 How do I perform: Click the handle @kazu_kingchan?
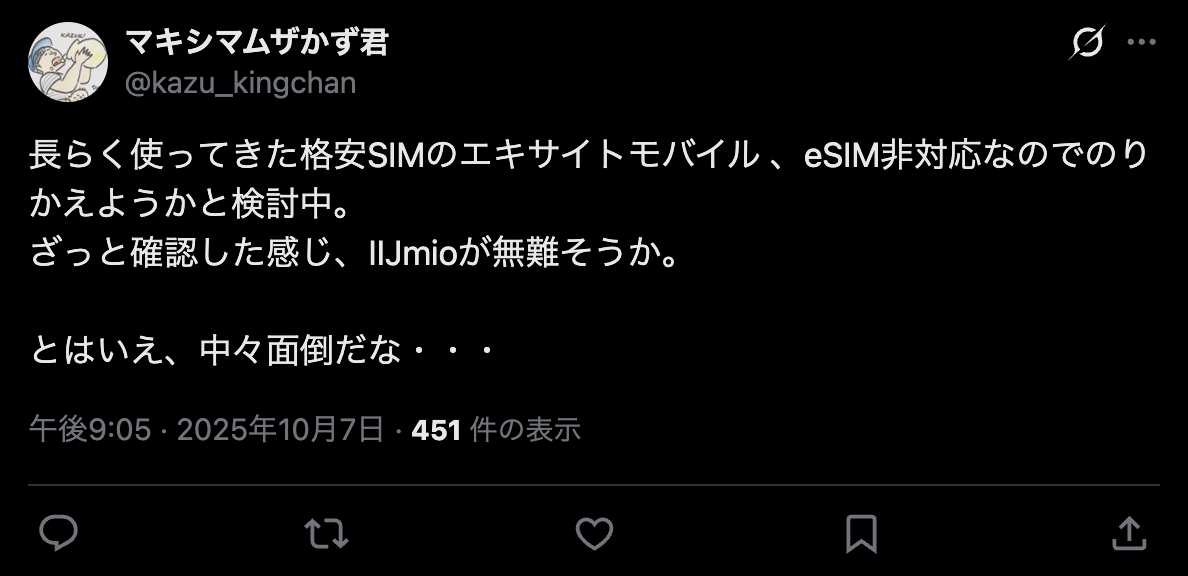click(x=240, y=83)
